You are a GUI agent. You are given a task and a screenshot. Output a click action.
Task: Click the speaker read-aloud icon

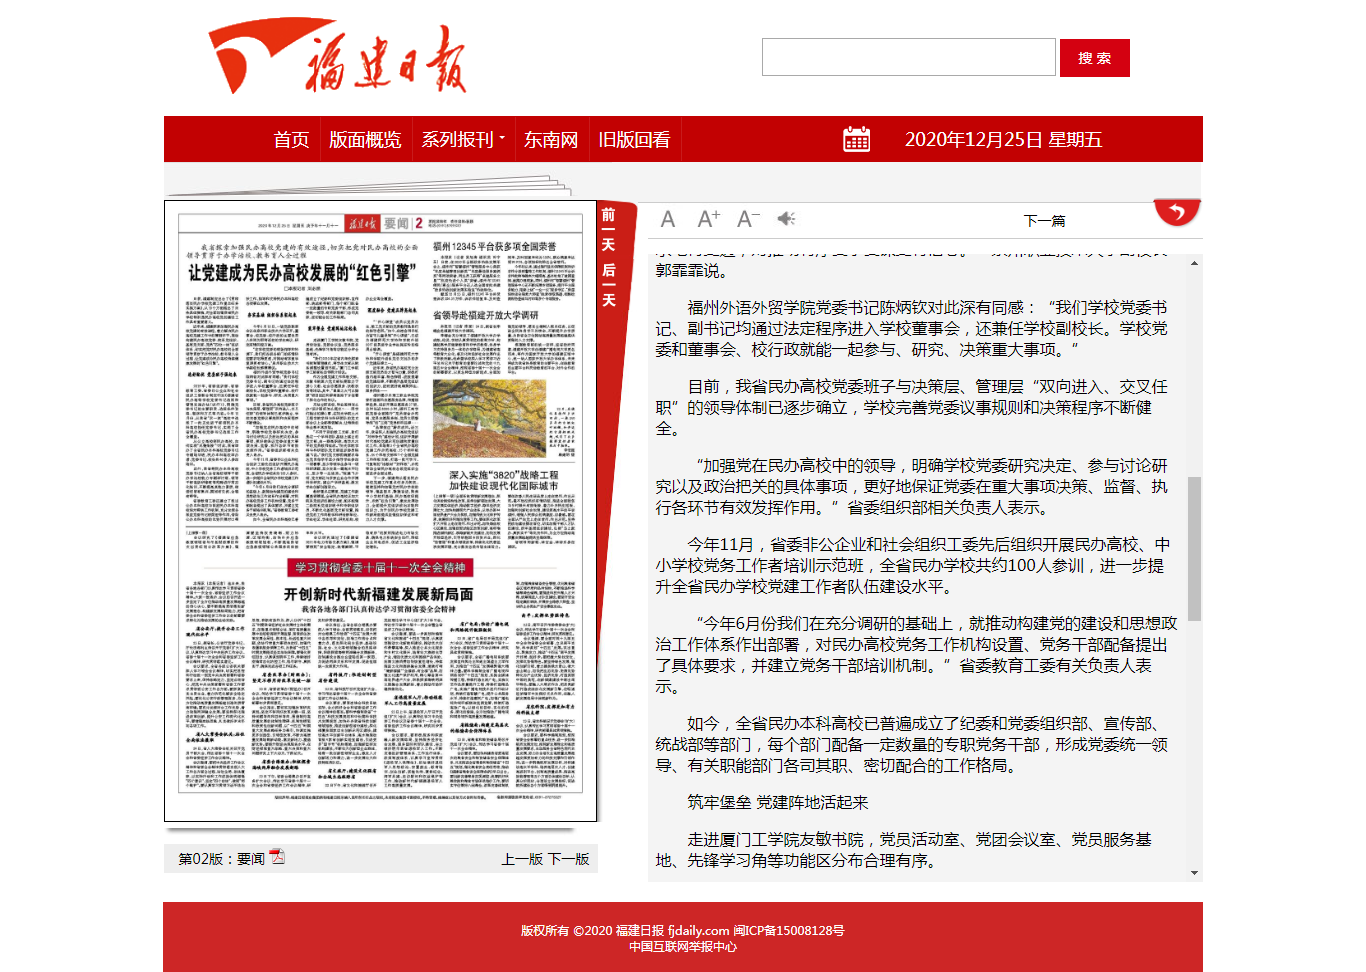point(787,219)
